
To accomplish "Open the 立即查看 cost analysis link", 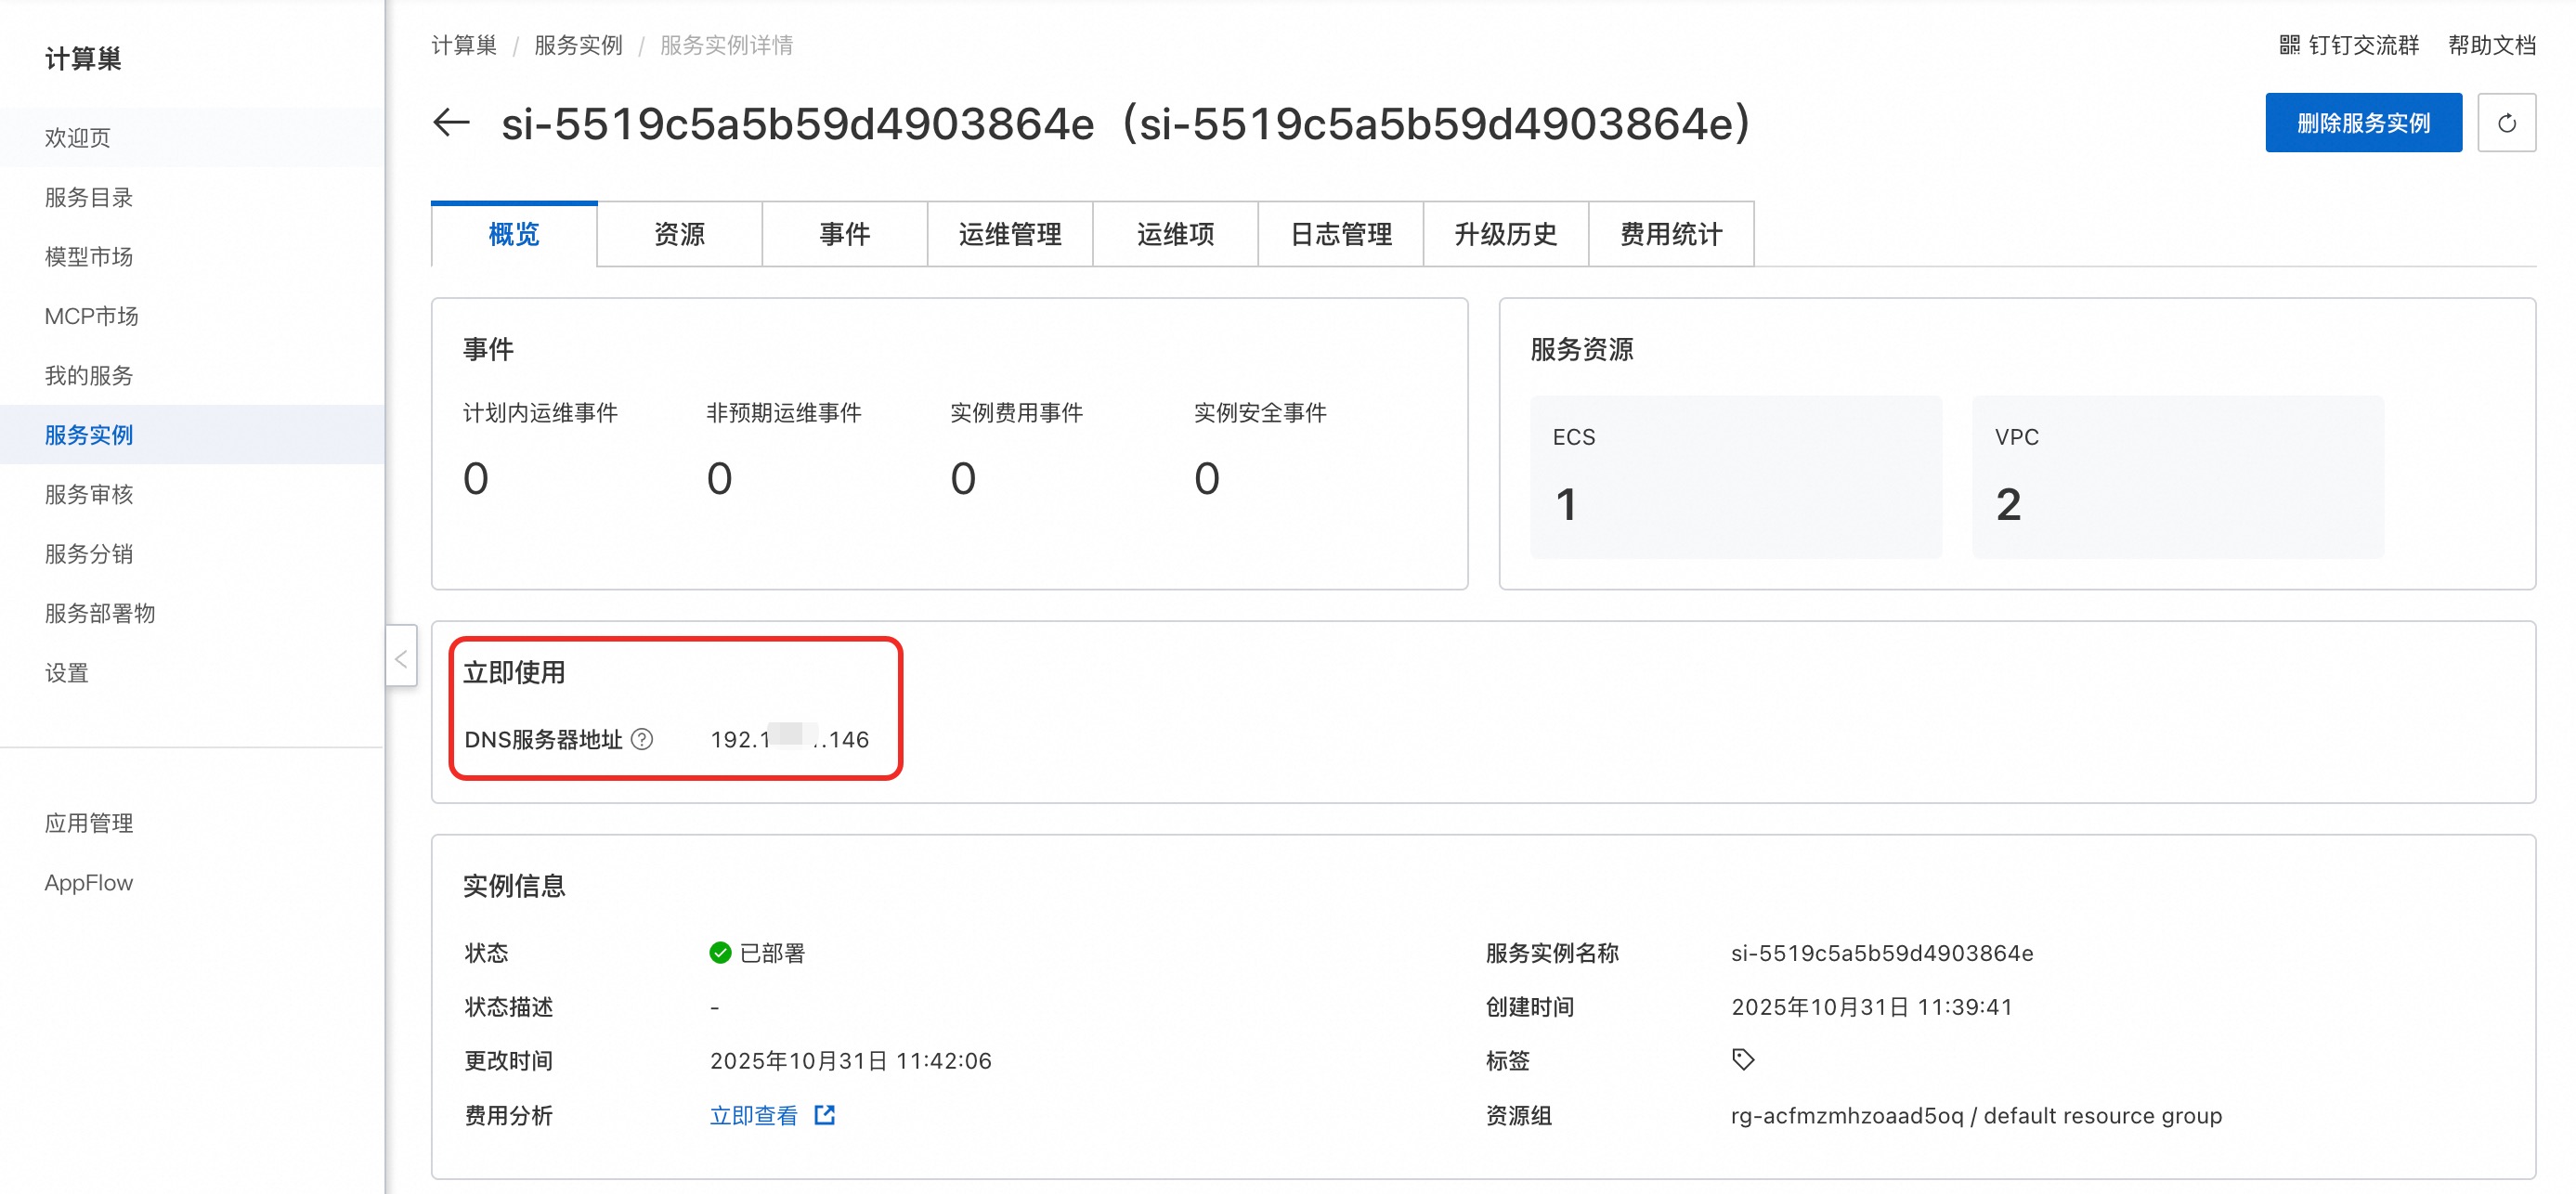I will (x=753, y=1115).
